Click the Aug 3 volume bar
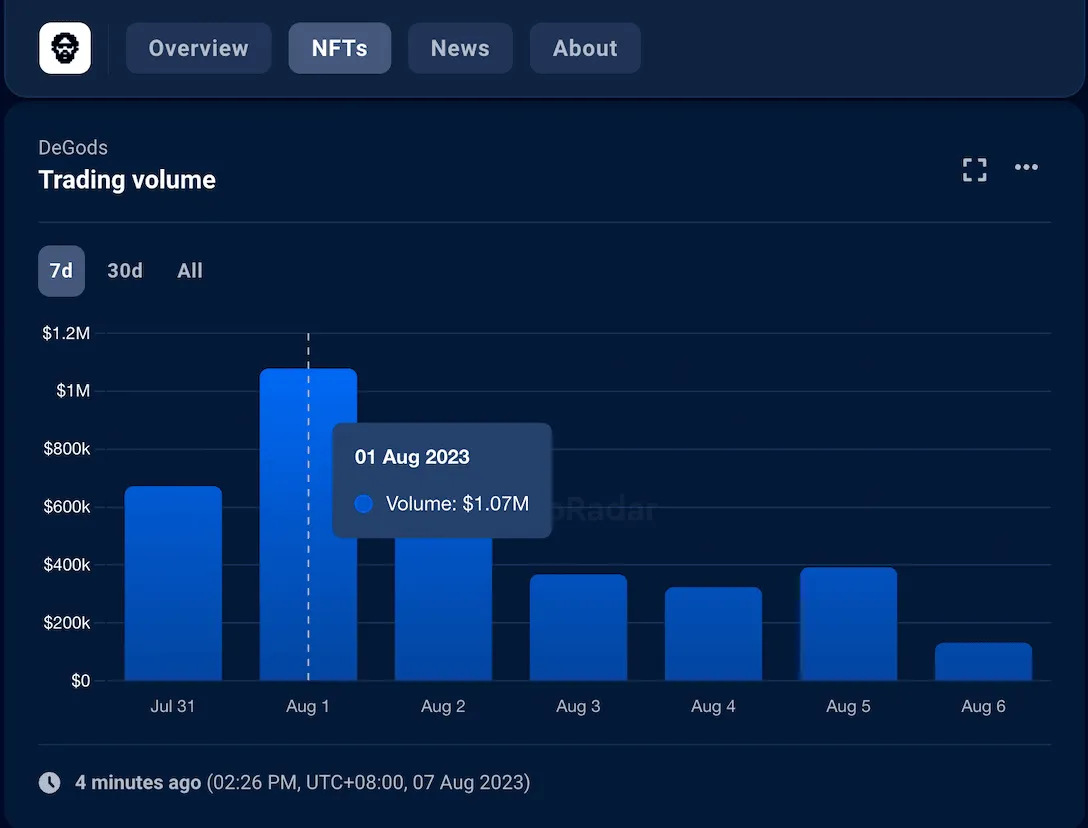This screenshot has height=828, width=1088. [578, 628]
